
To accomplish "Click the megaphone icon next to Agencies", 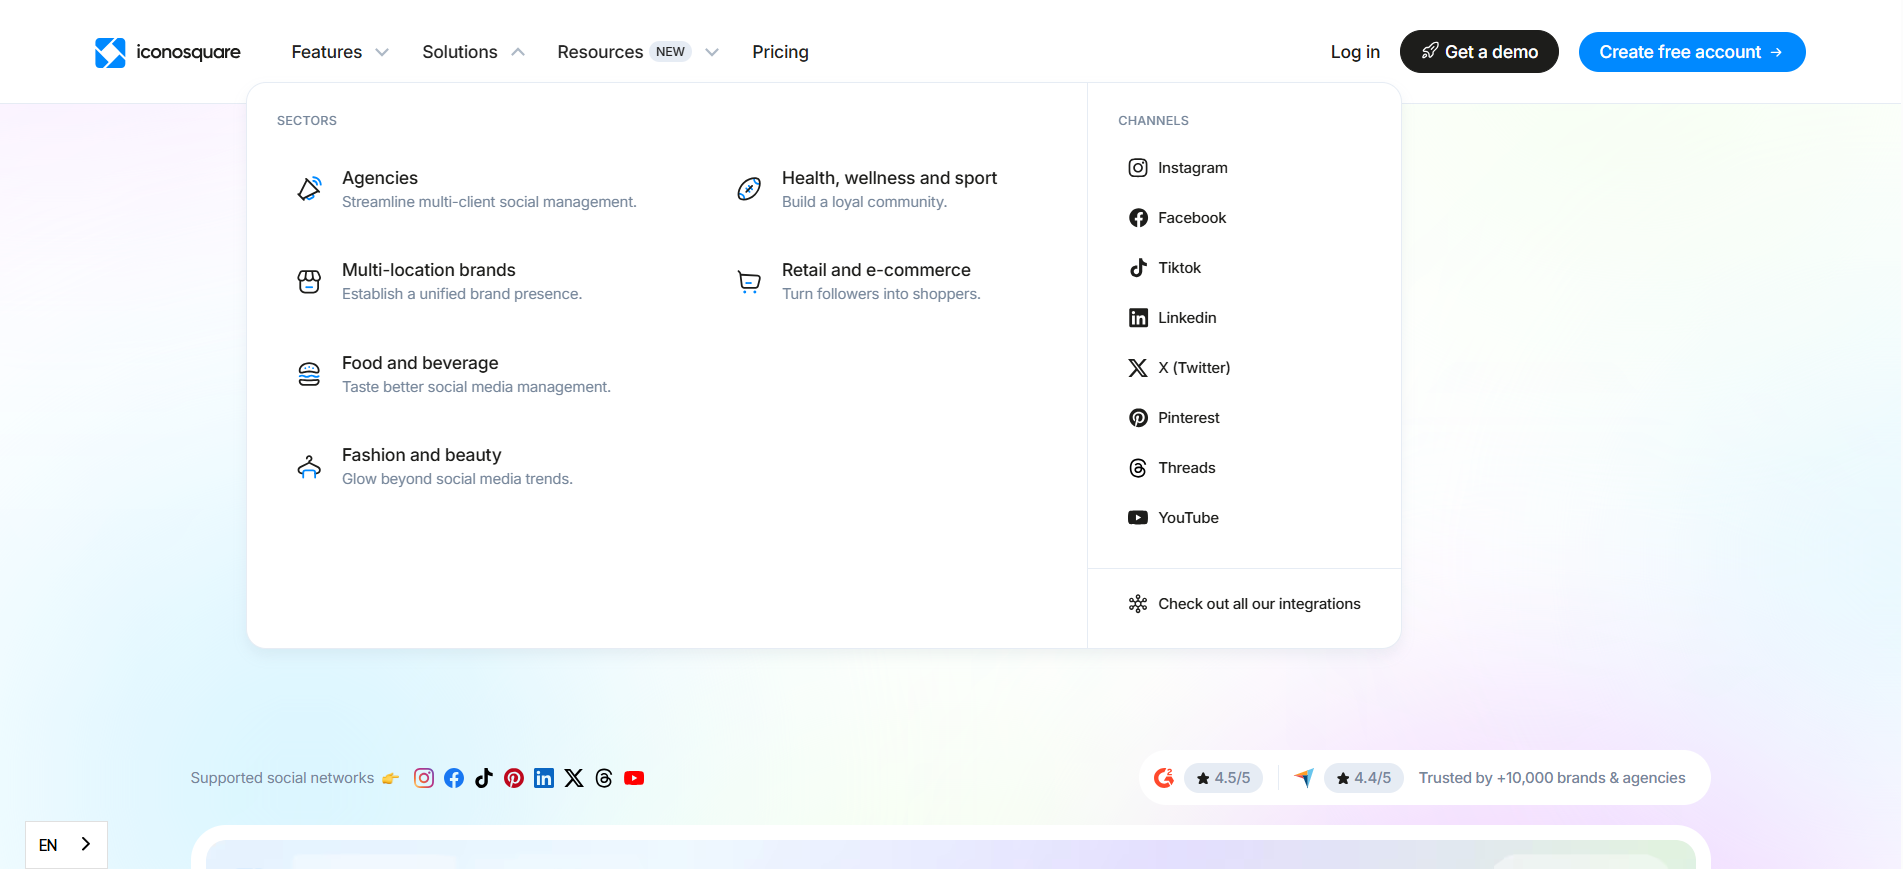I will pyautogui.click(x=309, y=189).
